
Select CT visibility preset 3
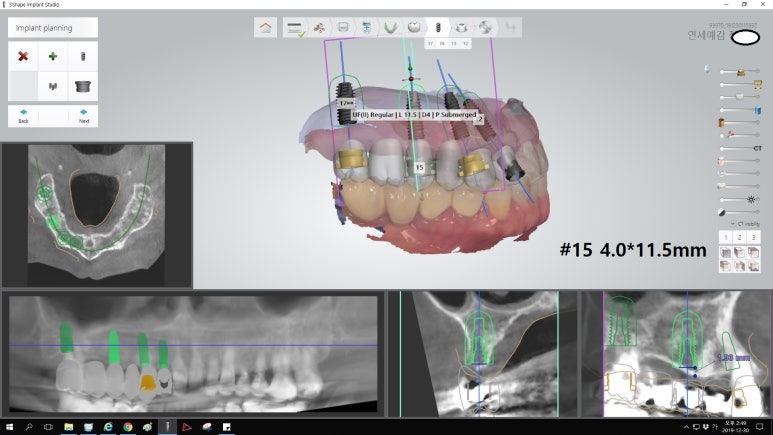(x=753, y=237)
